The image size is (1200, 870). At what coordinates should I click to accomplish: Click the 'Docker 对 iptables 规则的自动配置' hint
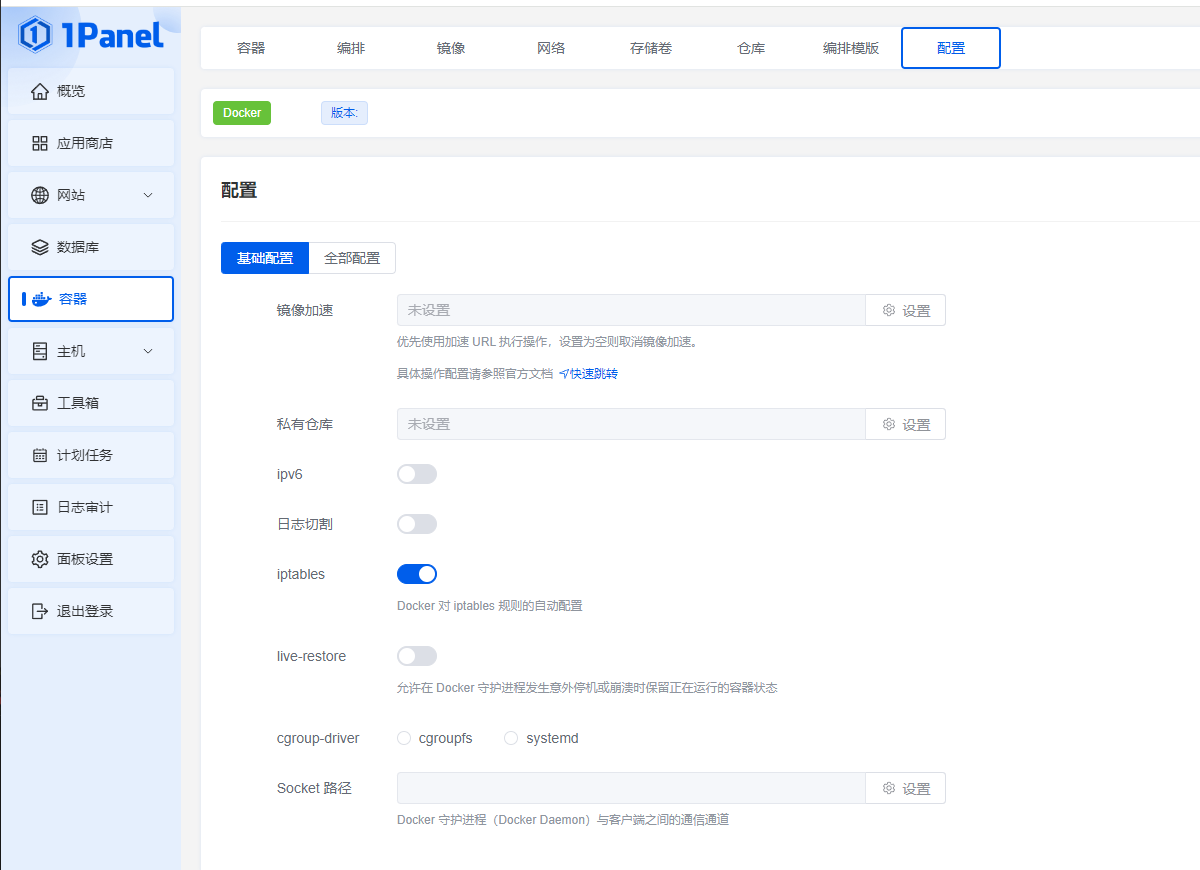click(490, 606)
